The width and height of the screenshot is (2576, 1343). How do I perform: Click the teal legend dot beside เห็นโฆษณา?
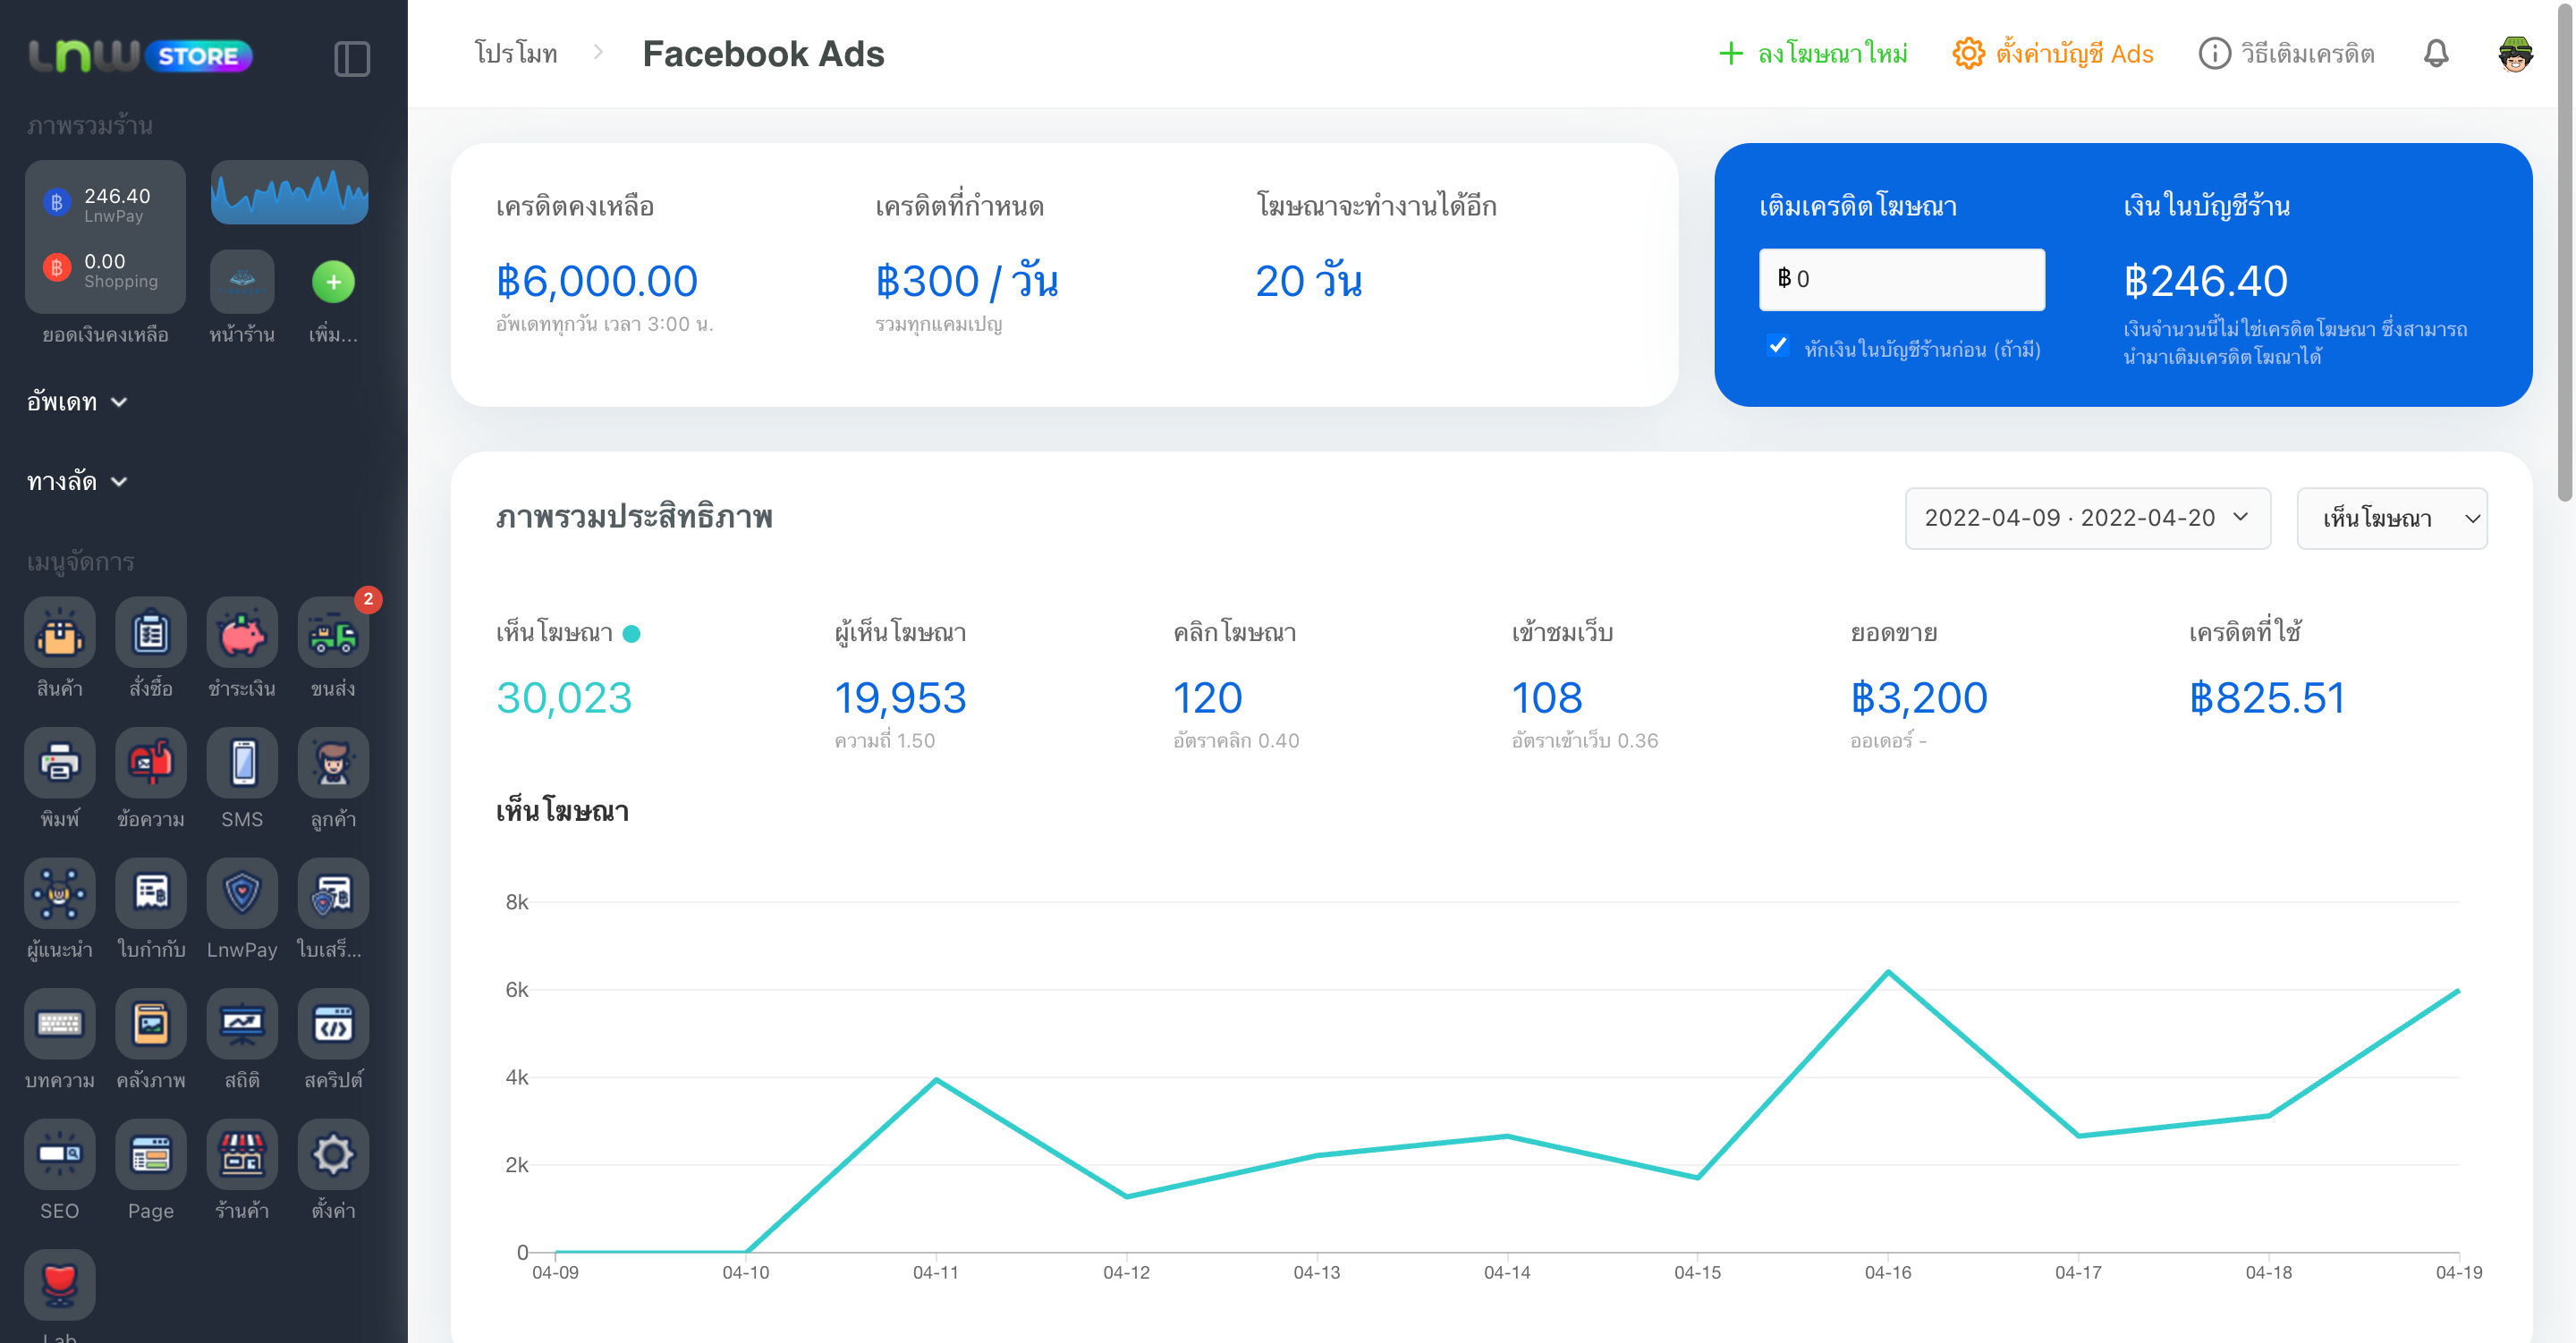pyautogui.click(x=631, y=634)
